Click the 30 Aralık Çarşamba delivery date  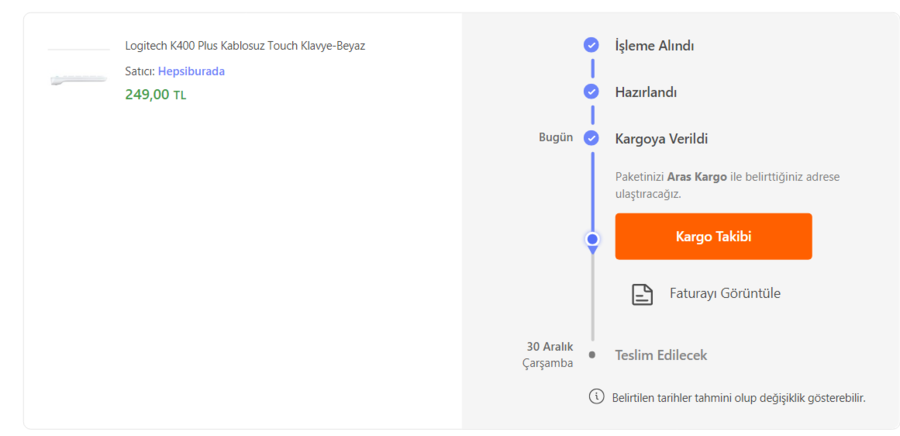pos(549,354)
